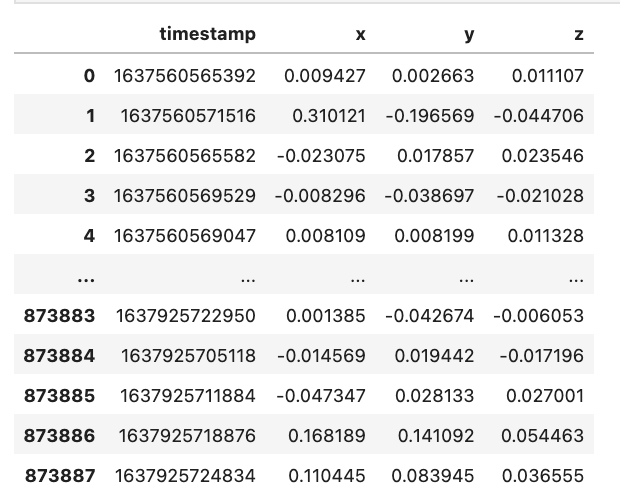Click the timestamp column header
This screenshot has width=620, height=496.
pyautogui.click(x=208, y=34)
